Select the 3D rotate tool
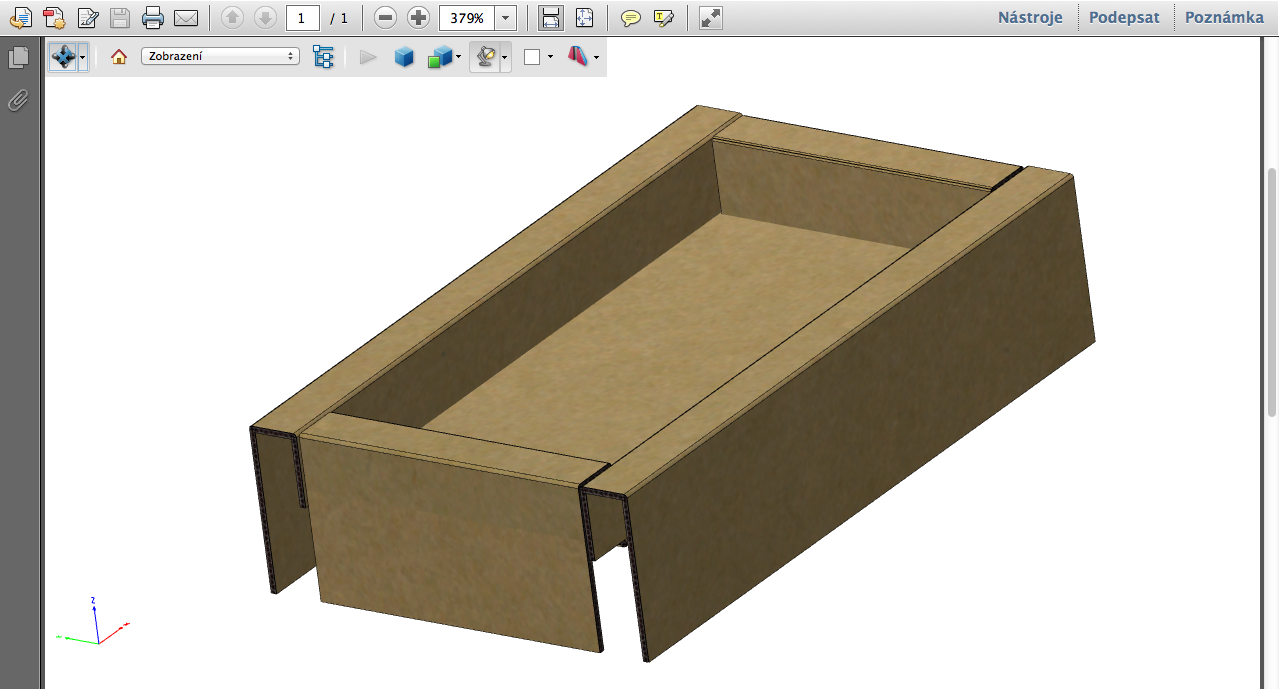Screen dimensions: 1279x689 tap(63, 57)
